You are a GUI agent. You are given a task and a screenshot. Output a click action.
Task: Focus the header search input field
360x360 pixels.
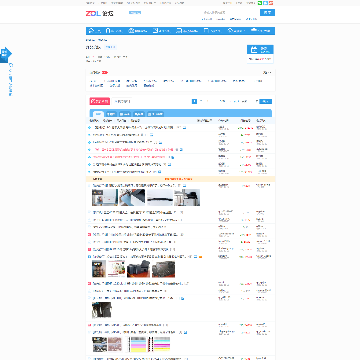(x=230, y=13)
